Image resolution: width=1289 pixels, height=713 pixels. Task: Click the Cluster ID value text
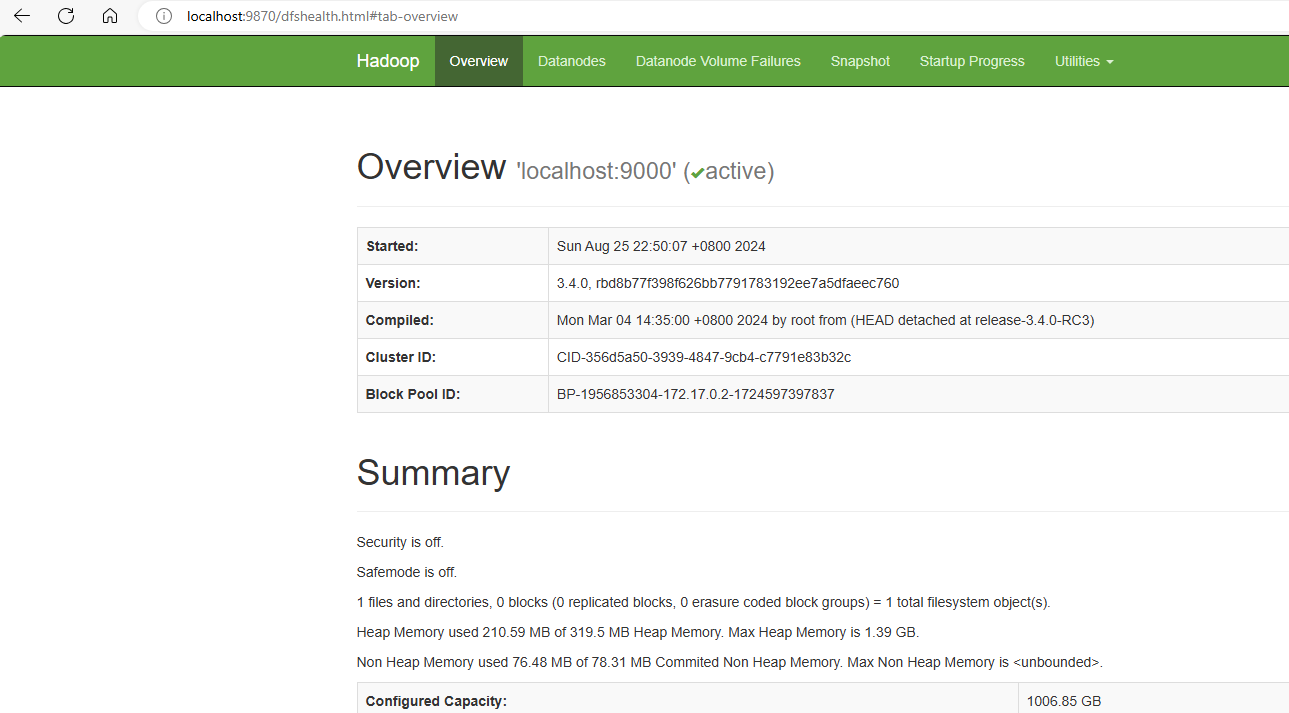[703, 357]
